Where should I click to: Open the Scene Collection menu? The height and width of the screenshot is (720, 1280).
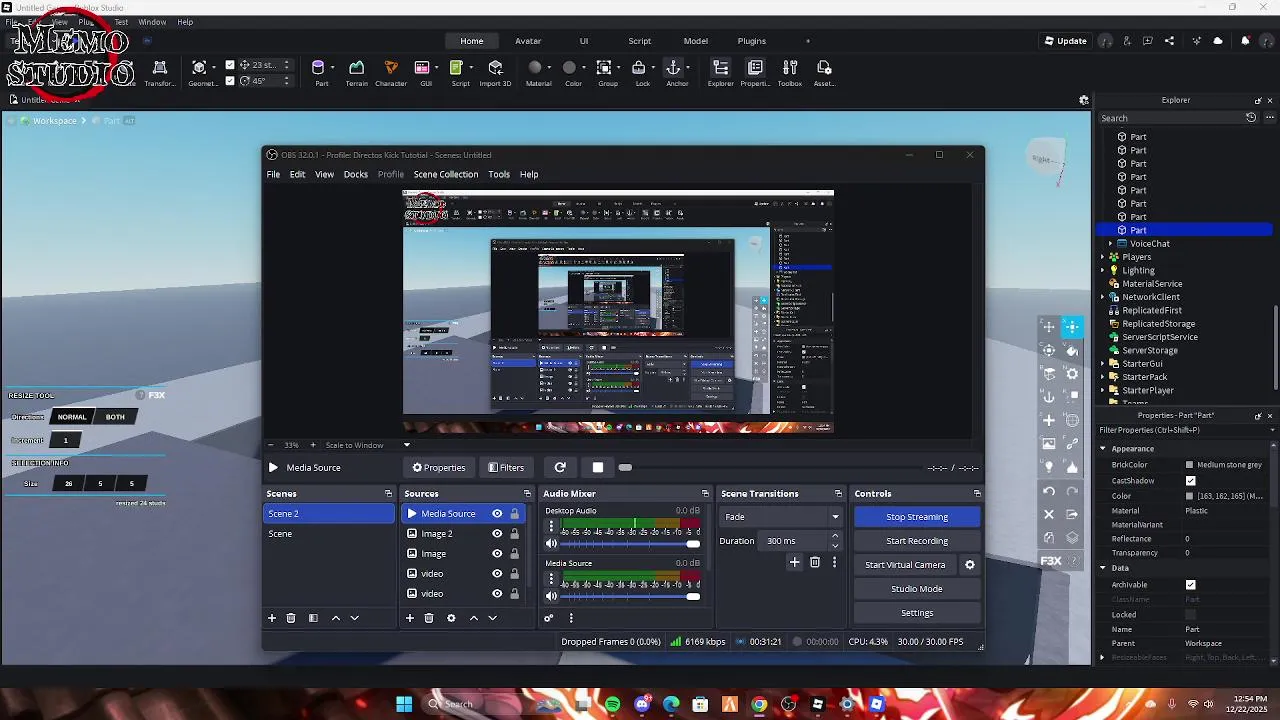click(x=446, y=174)
